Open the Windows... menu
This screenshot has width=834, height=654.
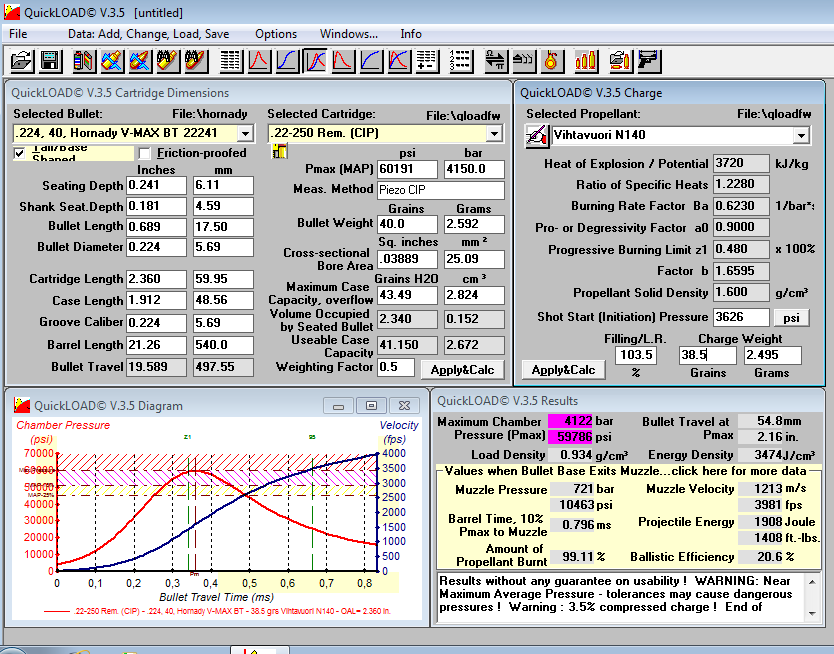coord(348,34)
